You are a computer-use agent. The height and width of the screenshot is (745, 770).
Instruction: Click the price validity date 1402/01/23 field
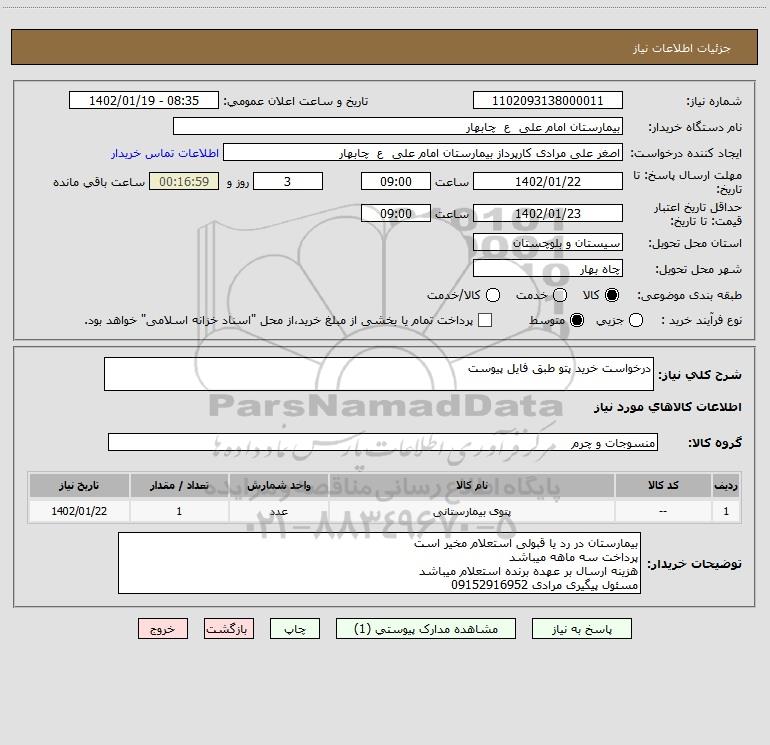click(548, 213)
